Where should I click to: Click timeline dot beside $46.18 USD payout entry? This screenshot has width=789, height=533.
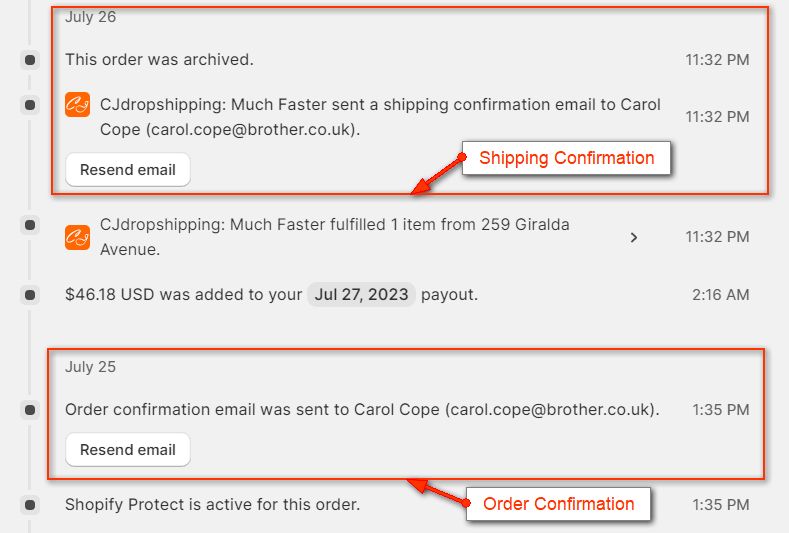pos(30,295)
